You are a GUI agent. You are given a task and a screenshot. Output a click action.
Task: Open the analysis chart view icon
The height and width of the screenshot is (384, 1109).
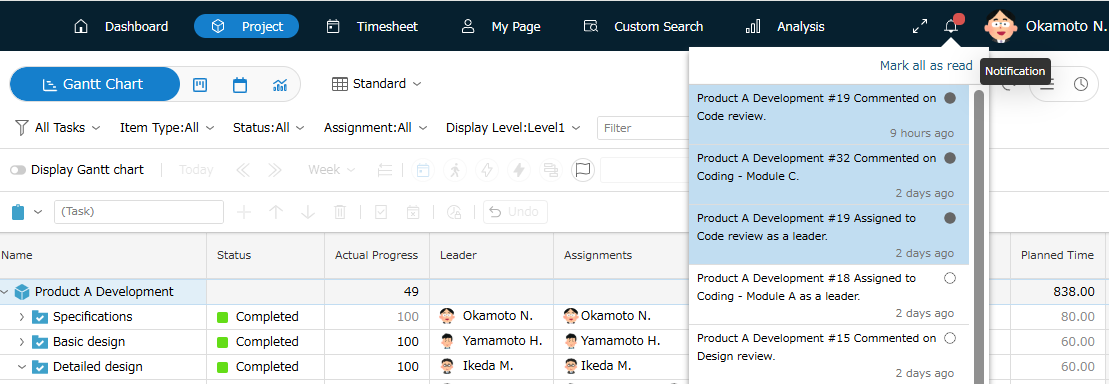[279, 85]
